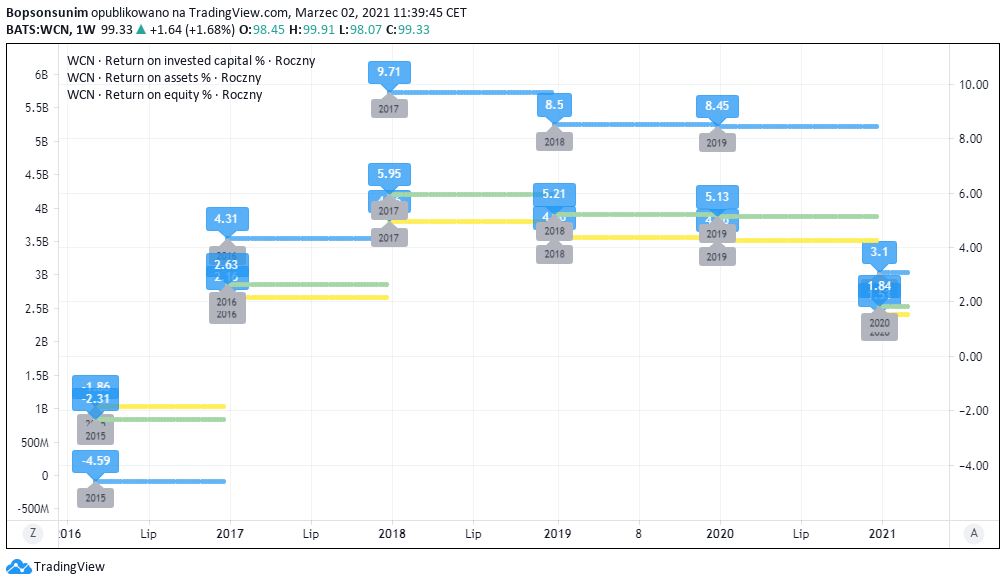This screenshot has width=1006, height=585.
Task: Click the 2.63 value marker
Action: click(226, 264)
